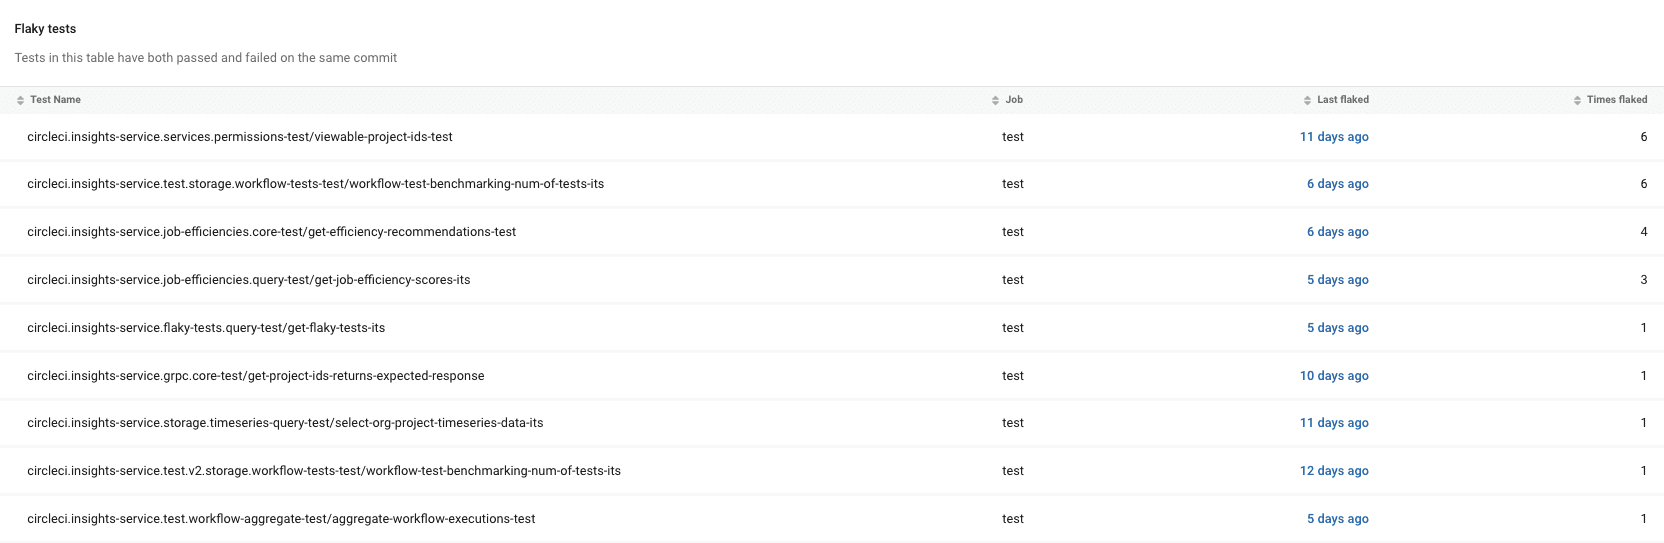Open '6 days ago' link for get-efficiency-recommendations-test
The image size is (1664, 543).
click(1338, 232)
